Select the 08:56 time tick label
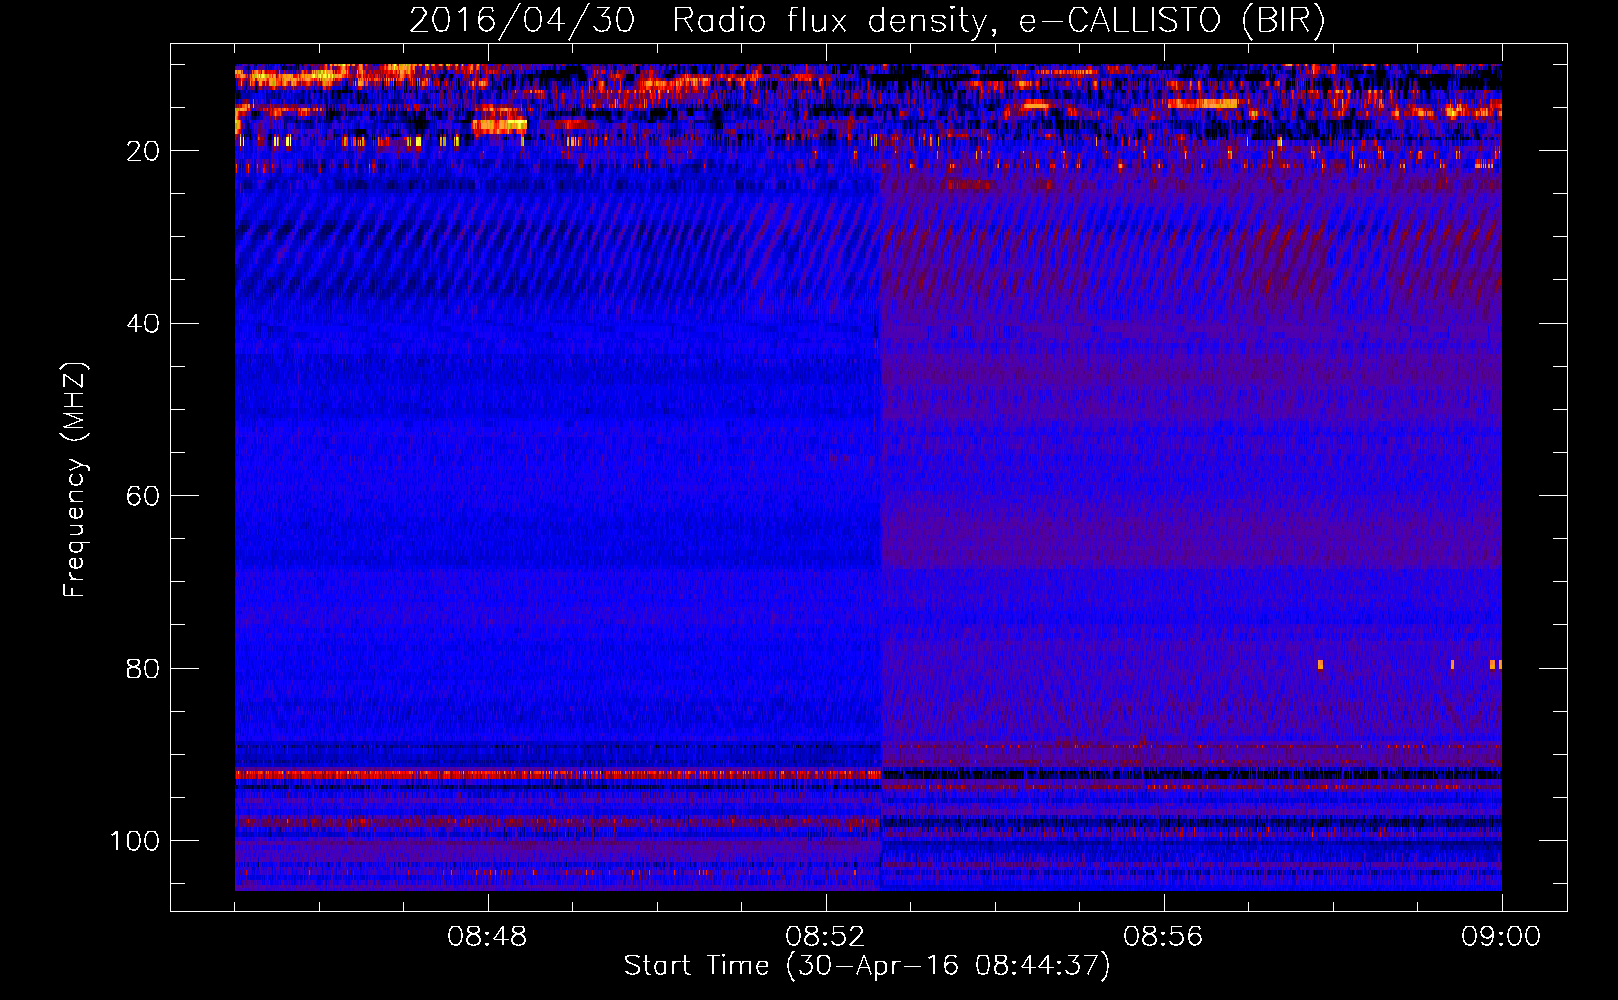Screen dimensions: 1618x1000 coord(1163,937)
